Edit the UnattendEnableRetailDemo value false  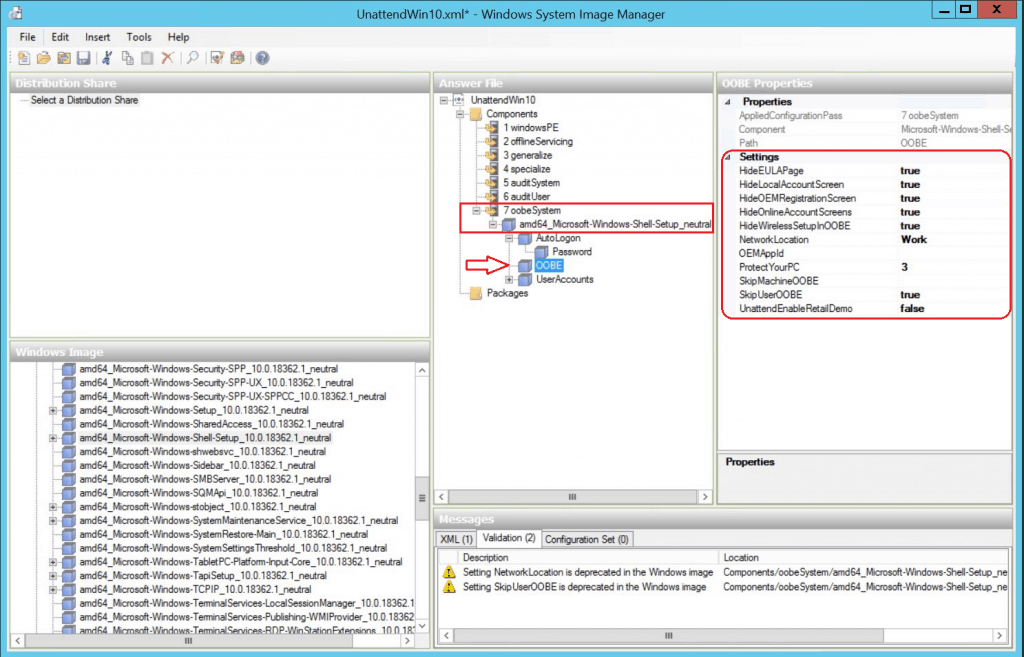point(954,308)
